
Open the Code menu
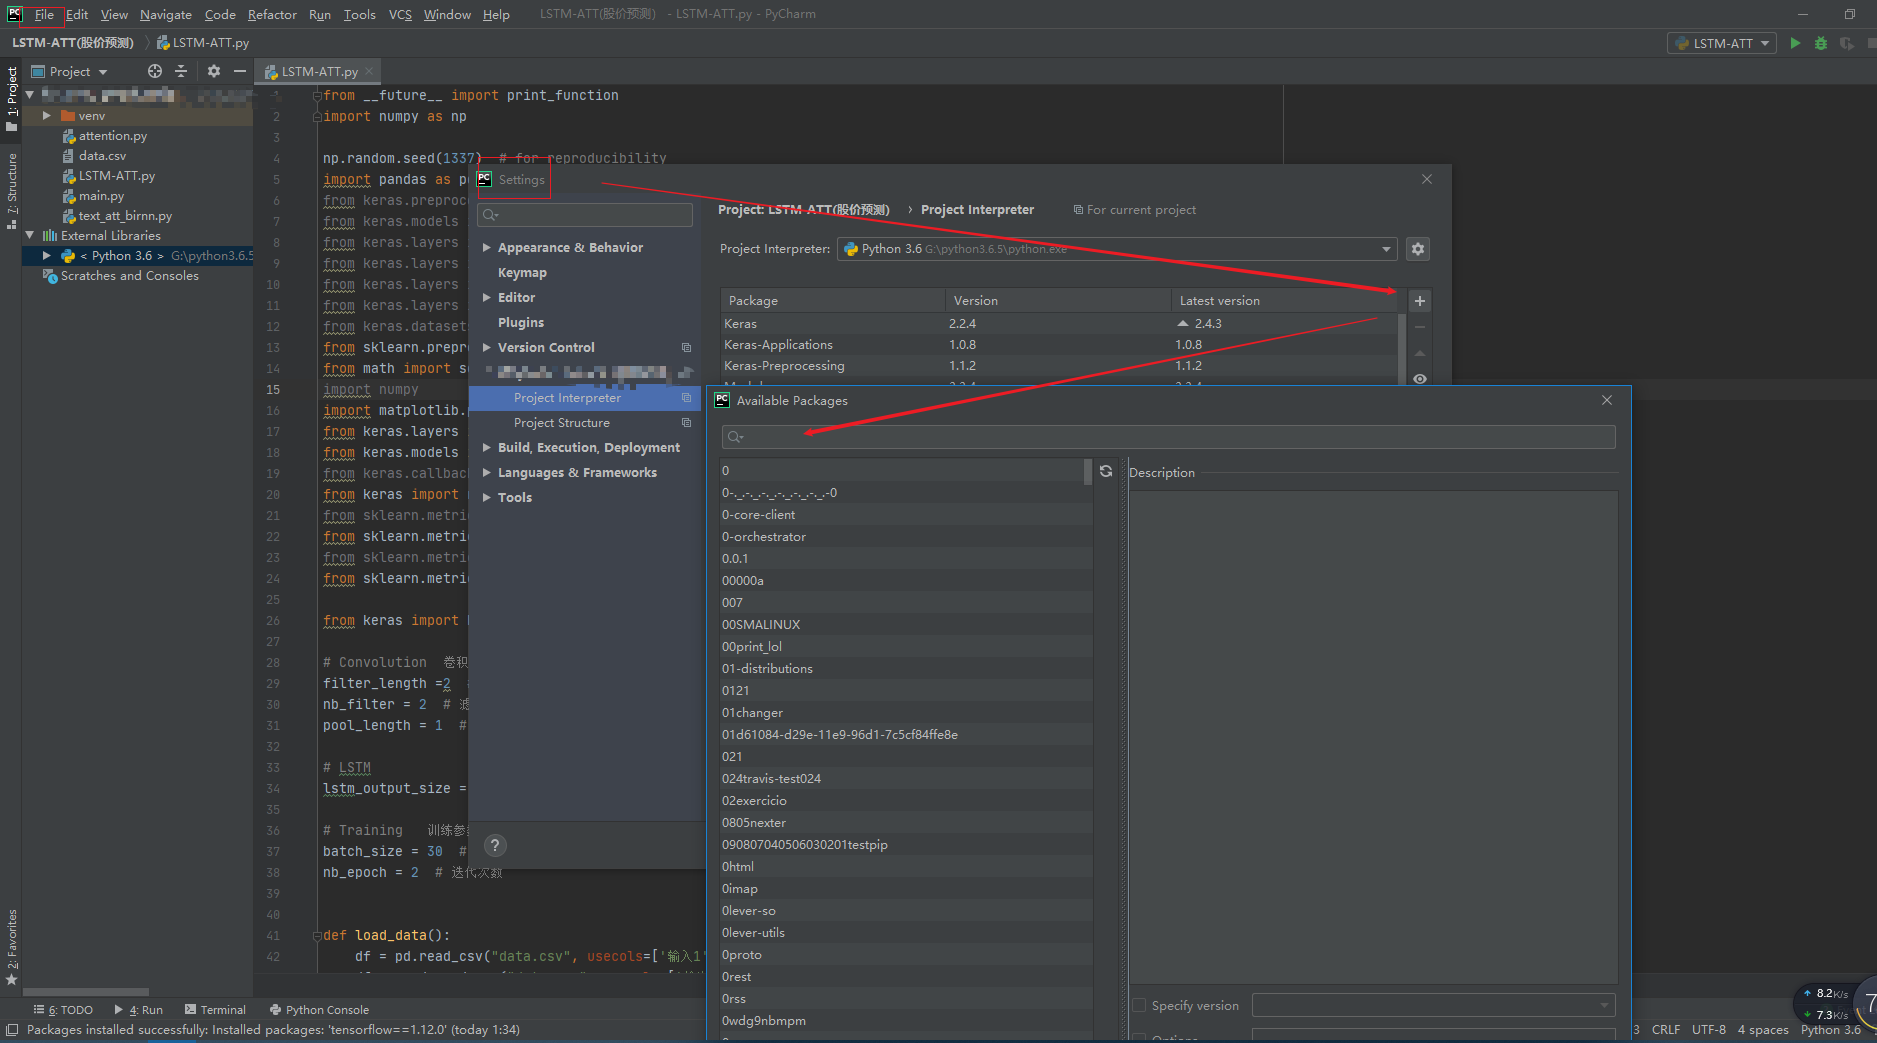[x=220, y=14]
